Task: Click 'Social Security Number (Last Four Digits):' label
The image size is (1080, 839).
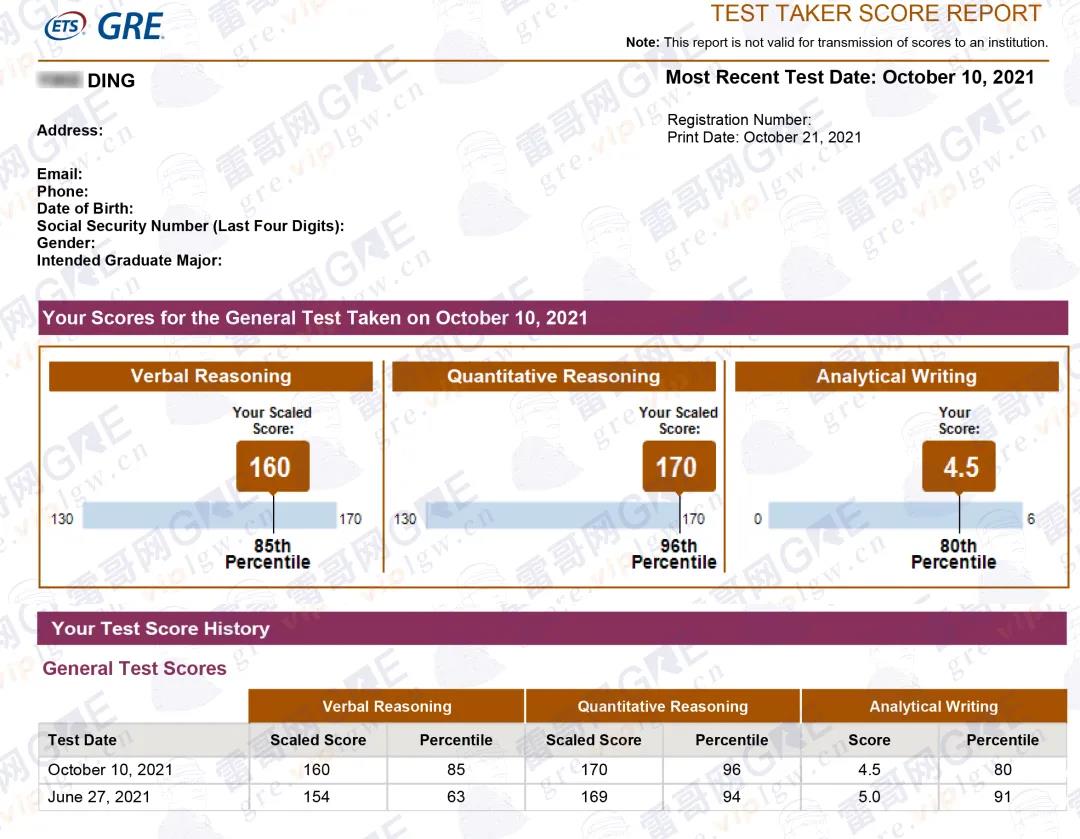Action: tap(190, 226)
